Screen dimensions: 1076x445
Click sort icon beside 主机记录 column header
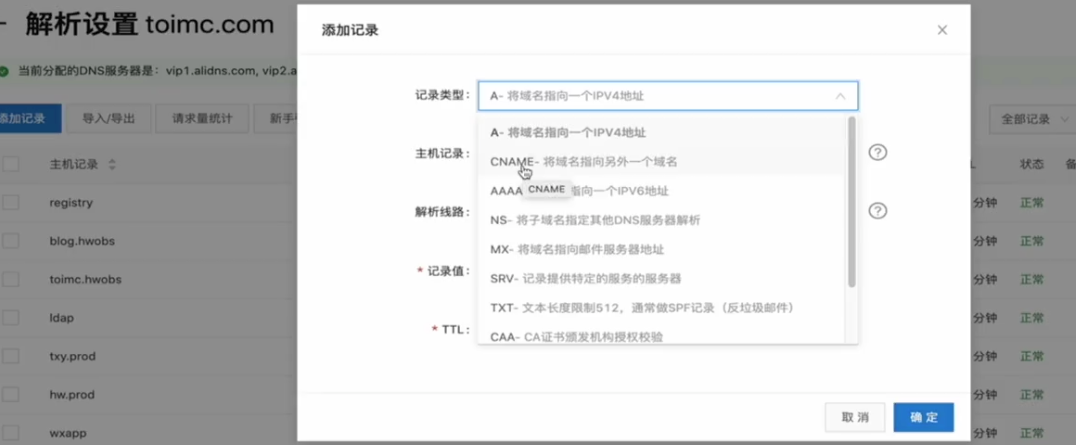click(112, 164)
